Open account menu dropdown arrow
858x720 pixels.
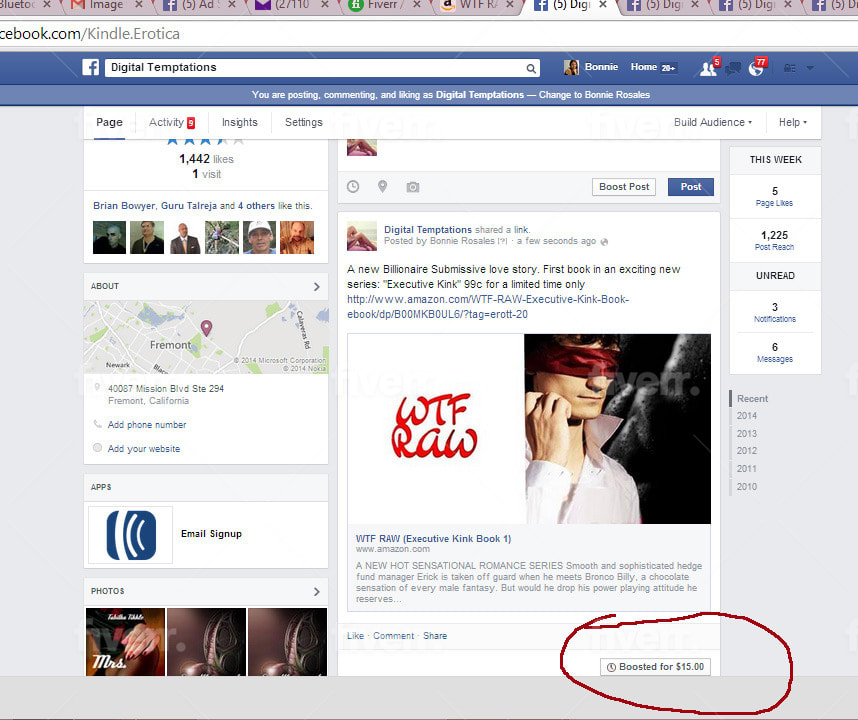coord(810,68)
